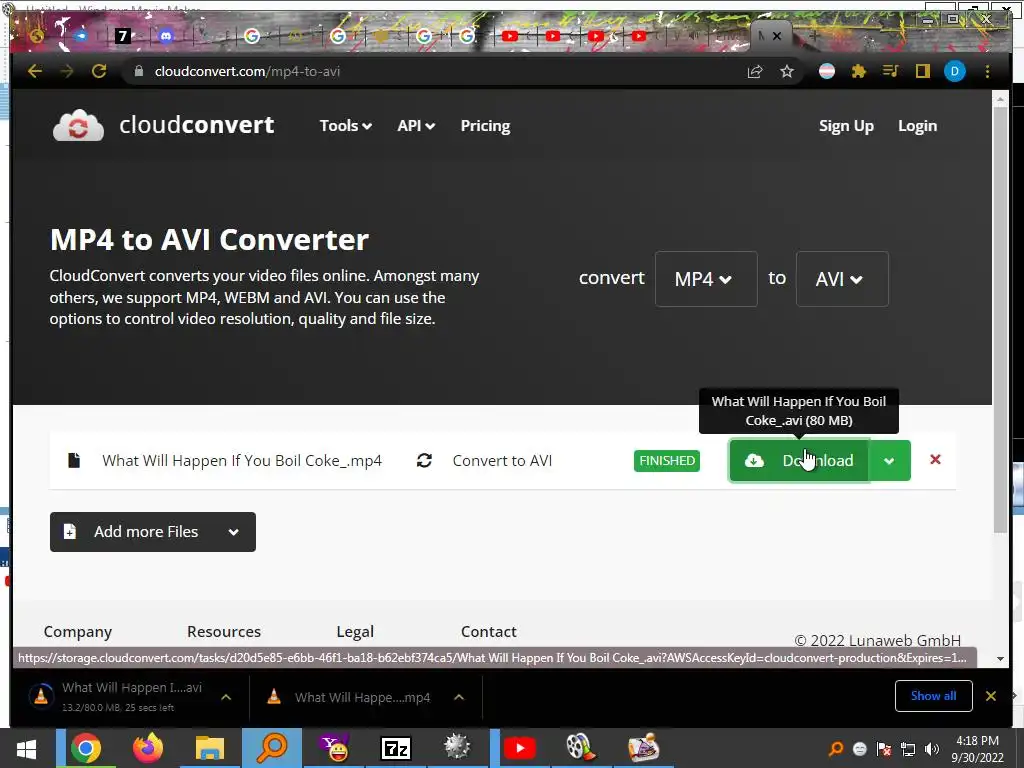
Task: Show all downloads
Action: click(x=933, y=696)
